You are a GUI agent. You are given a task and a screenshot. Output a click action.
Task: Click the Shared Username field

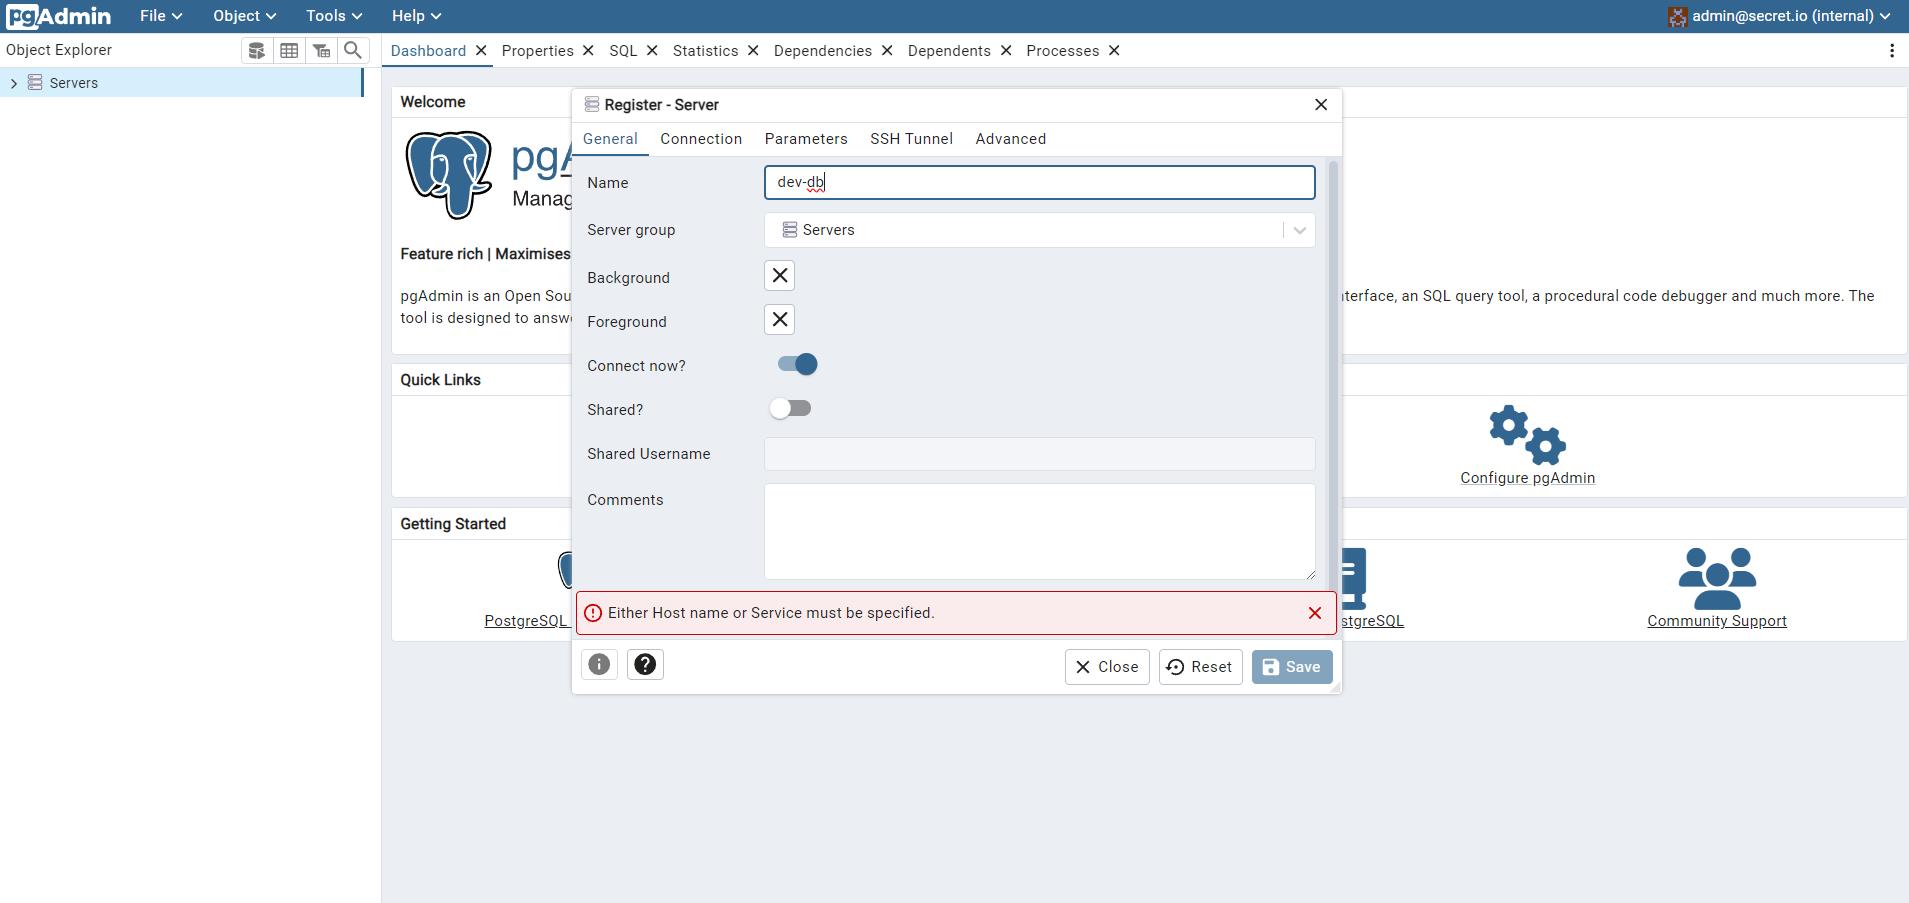pyautogui.click(x=1039, y=454)
